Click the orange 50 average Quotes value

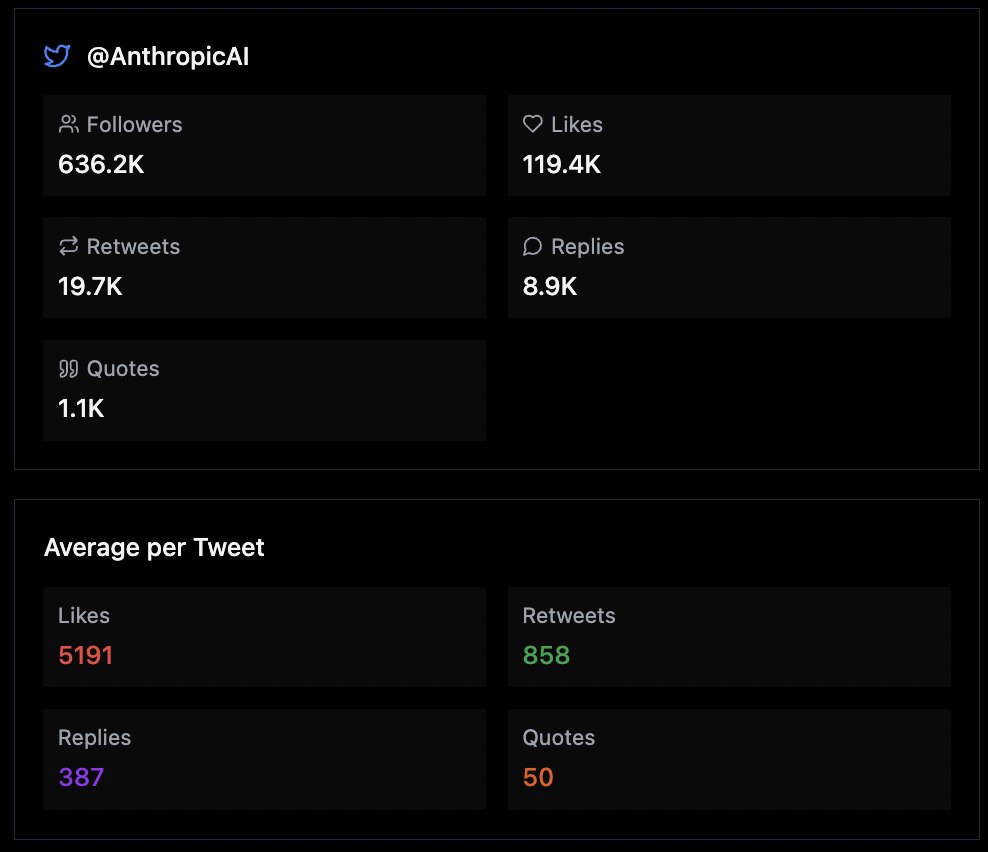point(537,777)
